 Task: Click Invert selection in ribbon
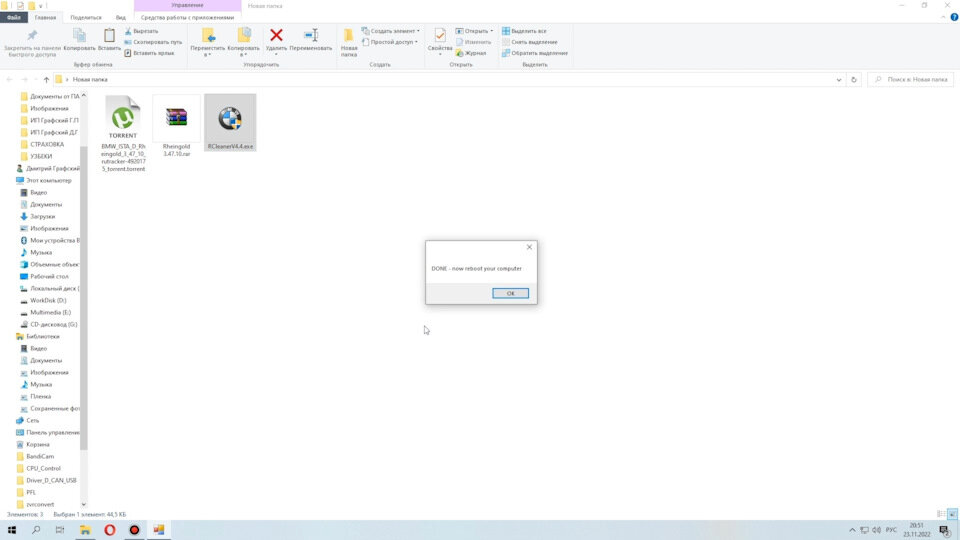point(535,53)
